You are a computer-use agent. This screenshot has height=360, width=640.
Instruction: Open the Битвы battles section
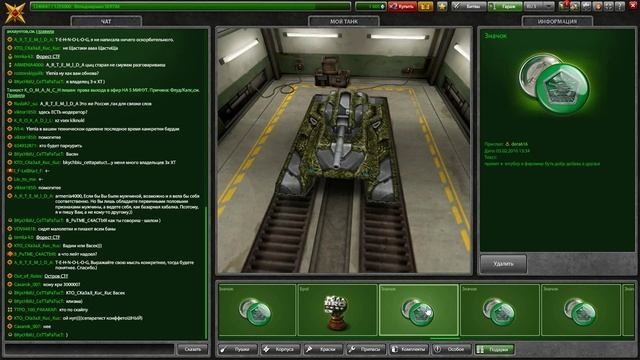coord(469,7)
